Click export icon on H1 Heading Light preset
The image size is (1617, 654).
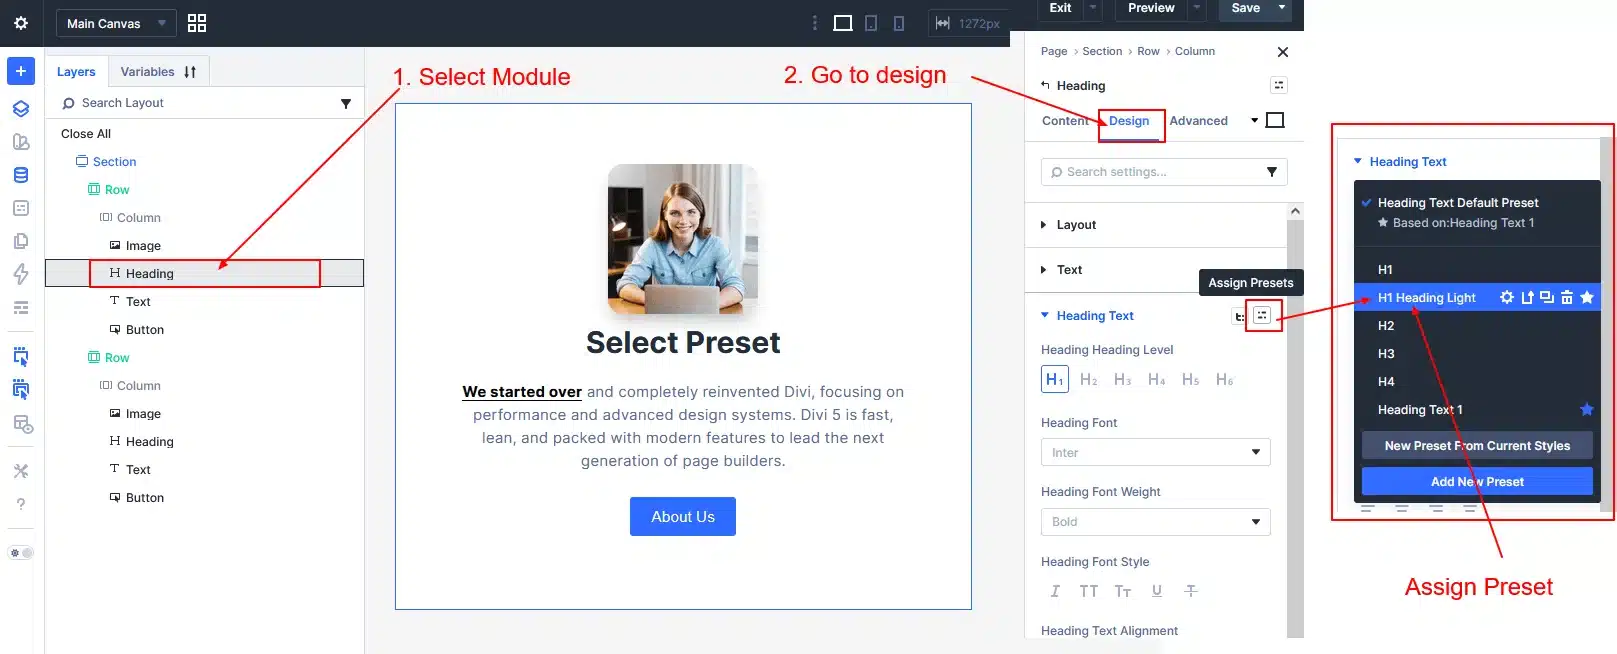click(x=1527, y=297)
